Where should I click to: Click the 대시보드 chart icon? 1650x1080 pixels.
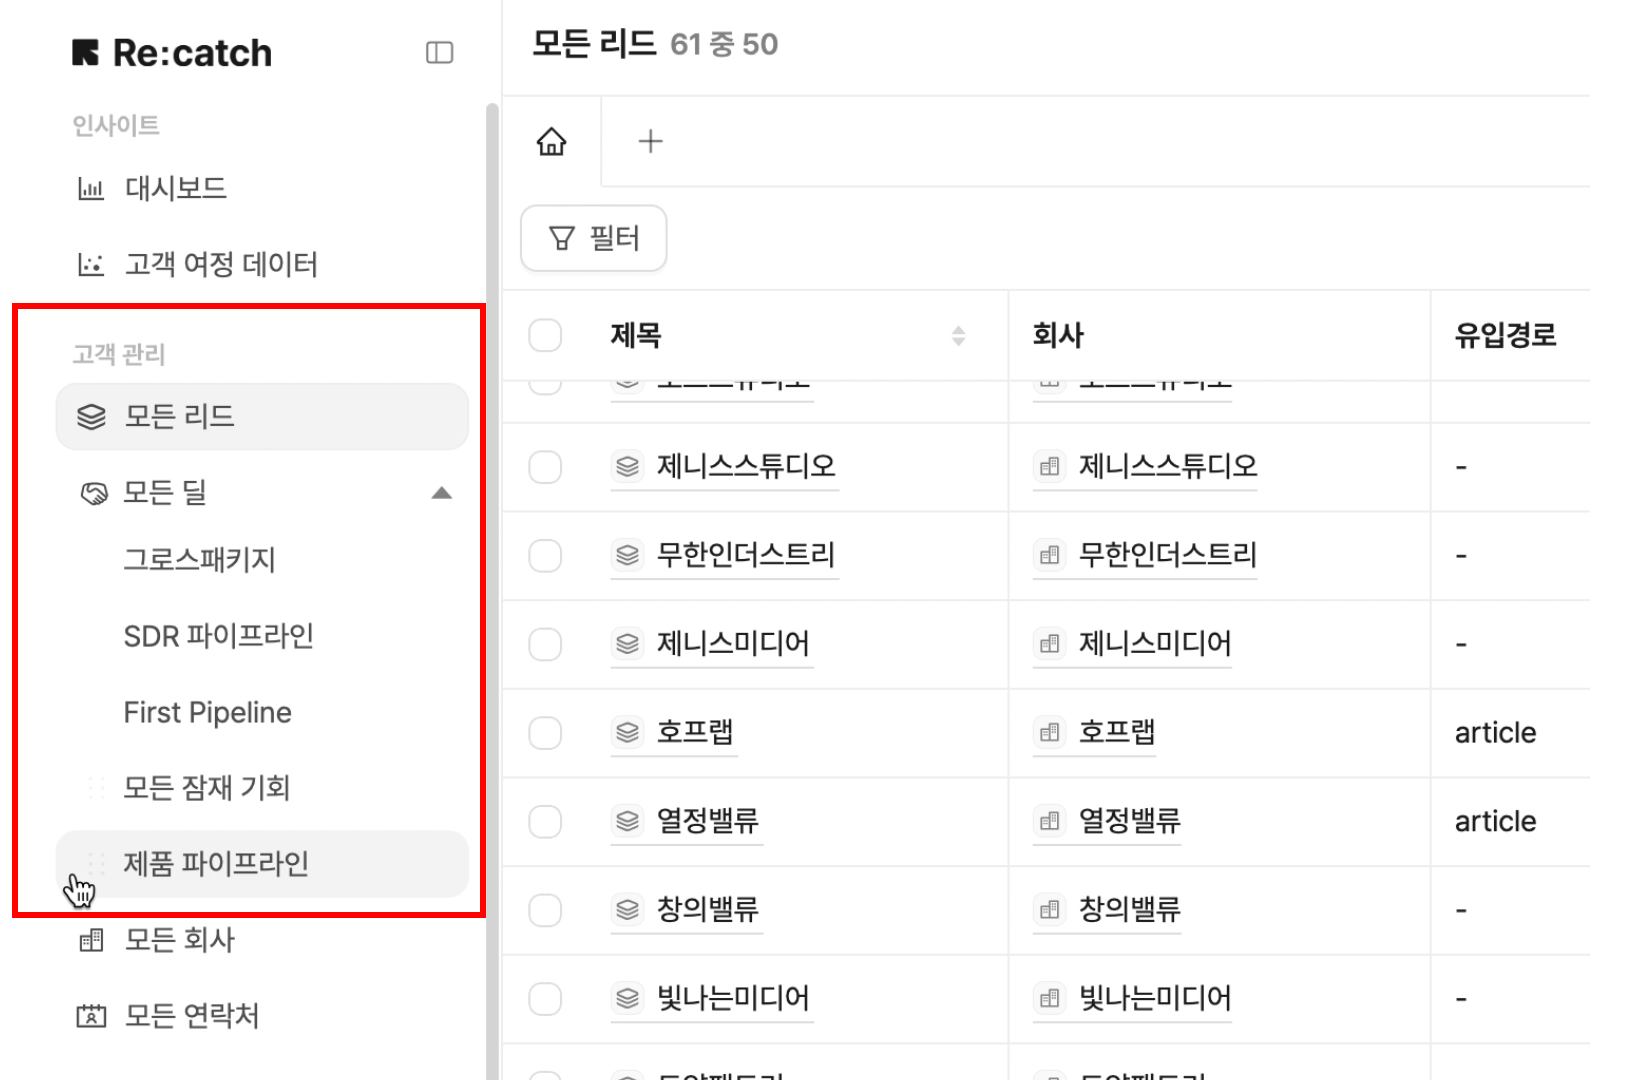pyautogui.click(x=91, y=189)
